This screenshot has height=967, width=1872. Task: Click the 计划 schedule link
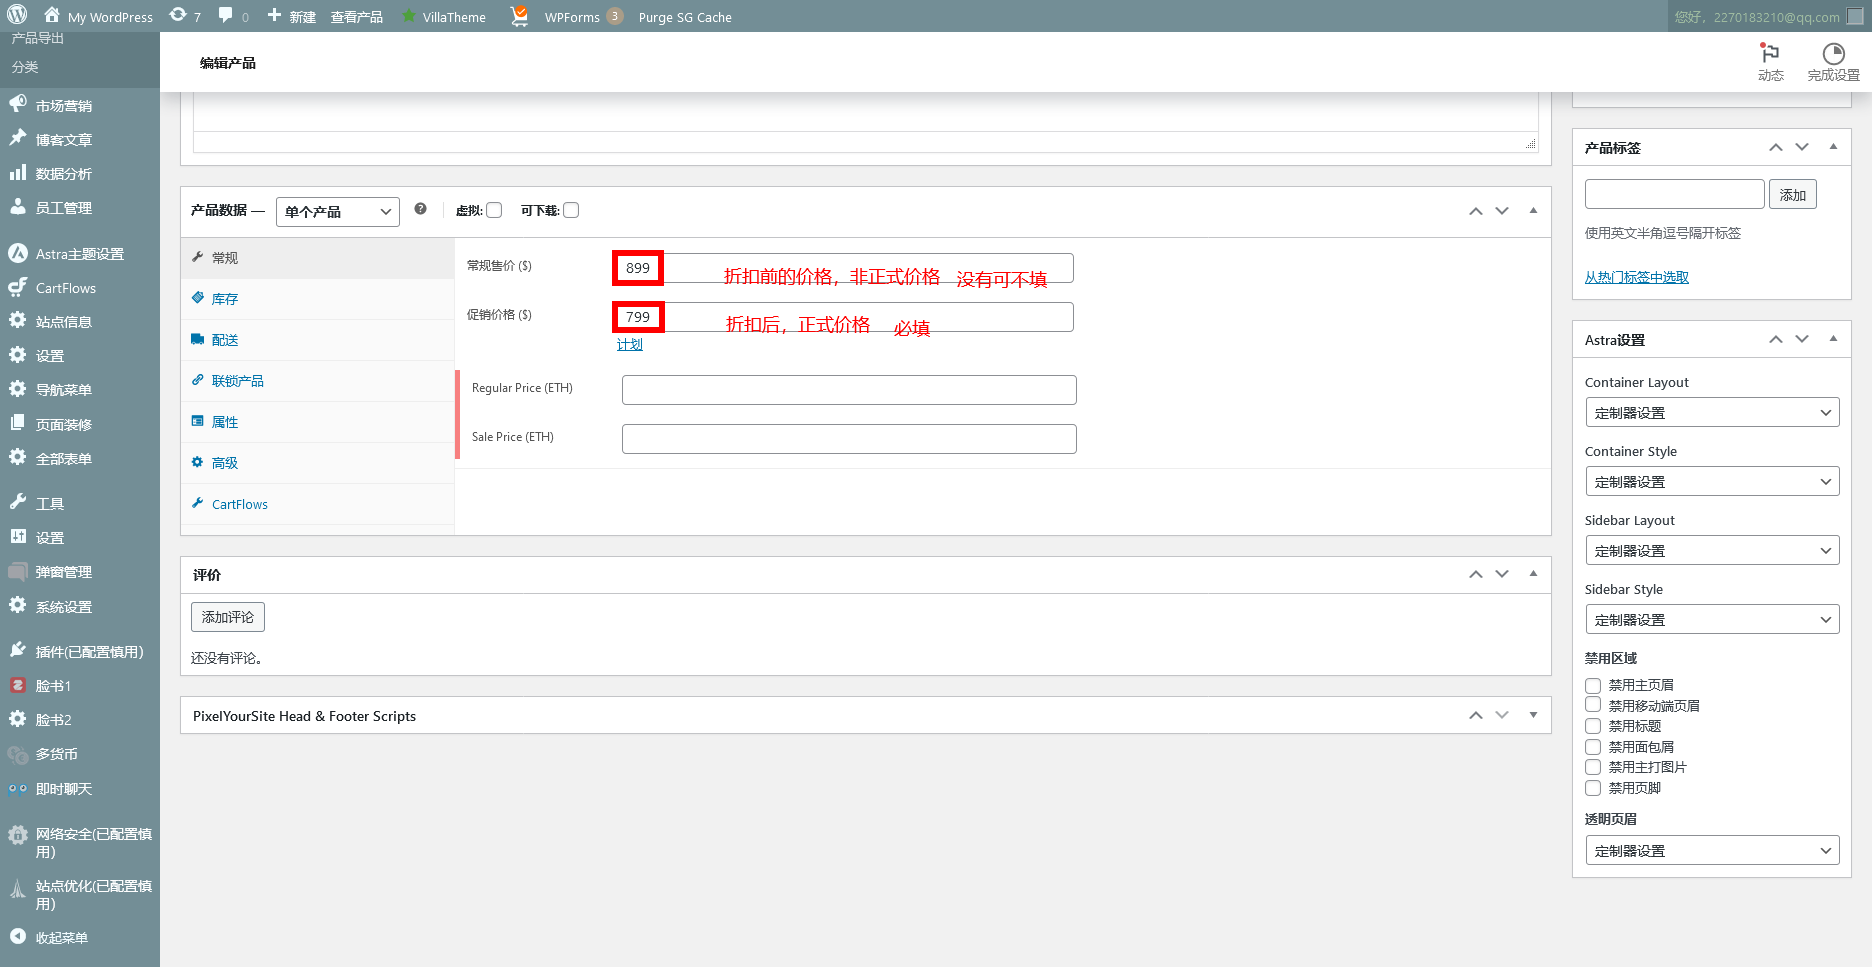[630, 345]
